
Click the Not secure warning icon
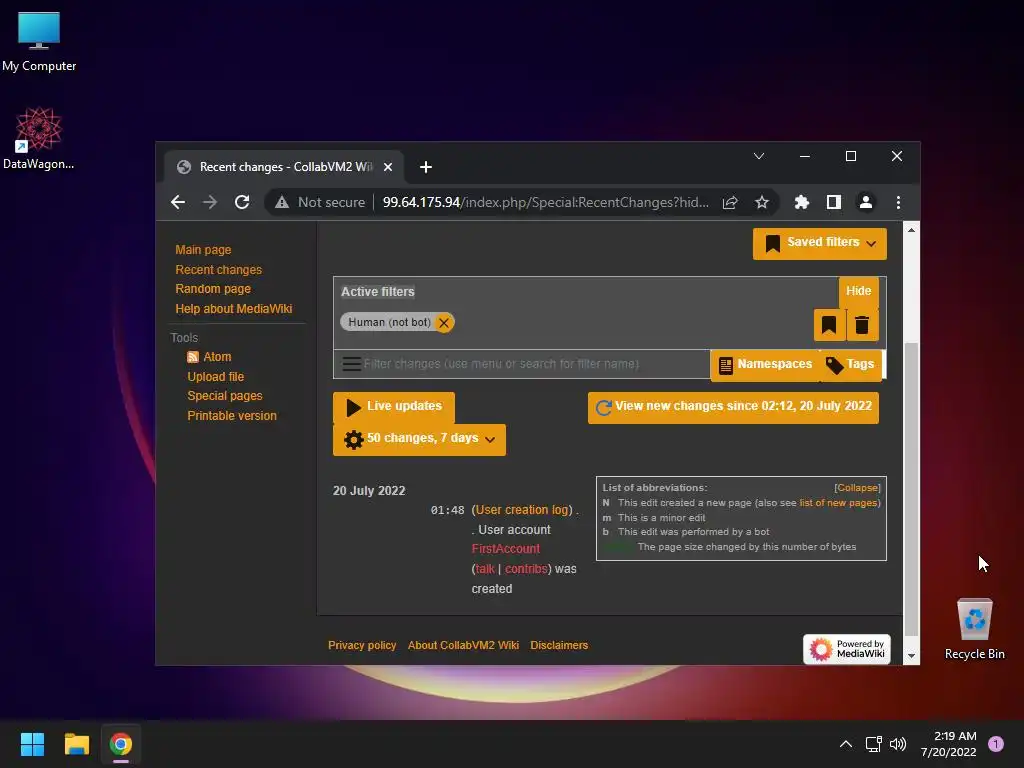point(281,202)
